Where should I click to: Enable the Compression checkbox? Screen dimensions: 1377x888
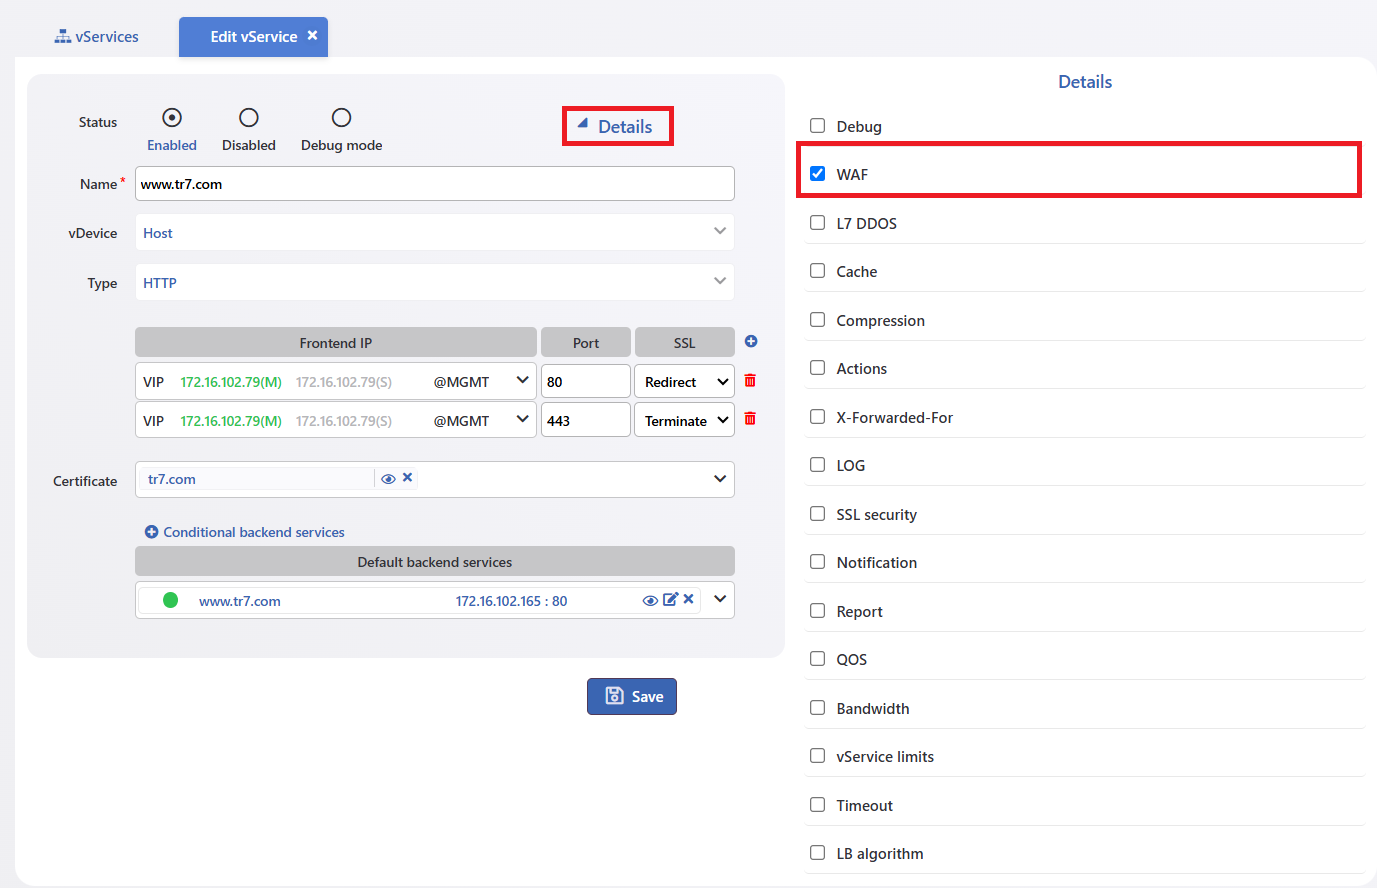point(817,320)
